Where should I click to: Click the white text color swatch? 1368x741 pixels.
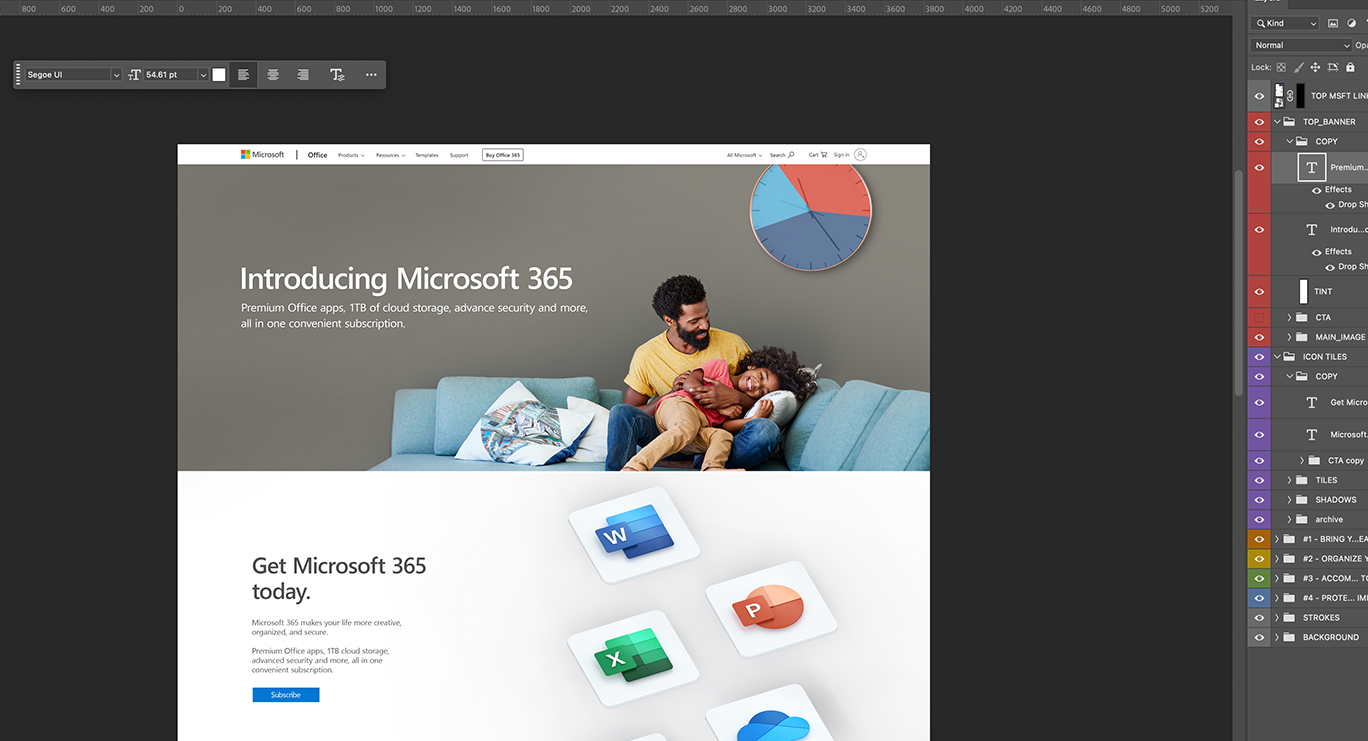[x=219, y=75]
